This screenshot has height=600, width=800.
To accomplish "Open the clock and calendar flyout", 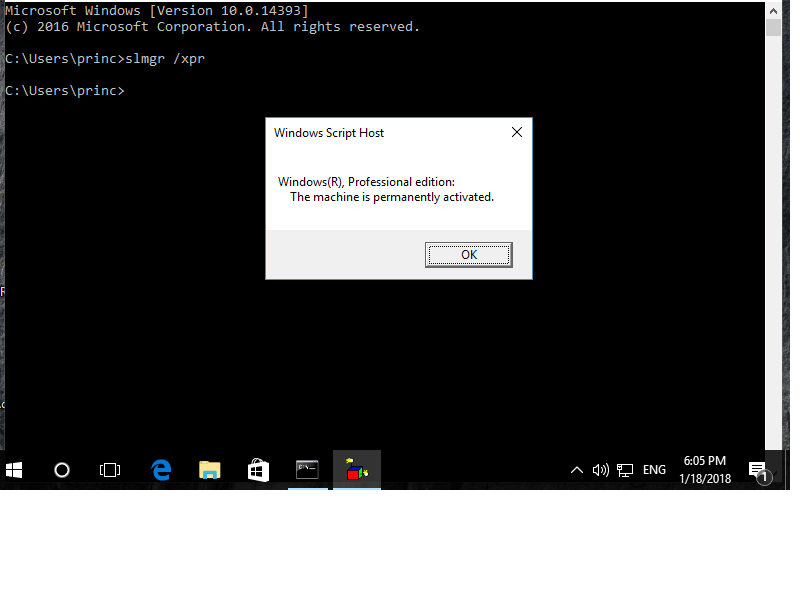I will pyautogui.click(x=705, y=470).
